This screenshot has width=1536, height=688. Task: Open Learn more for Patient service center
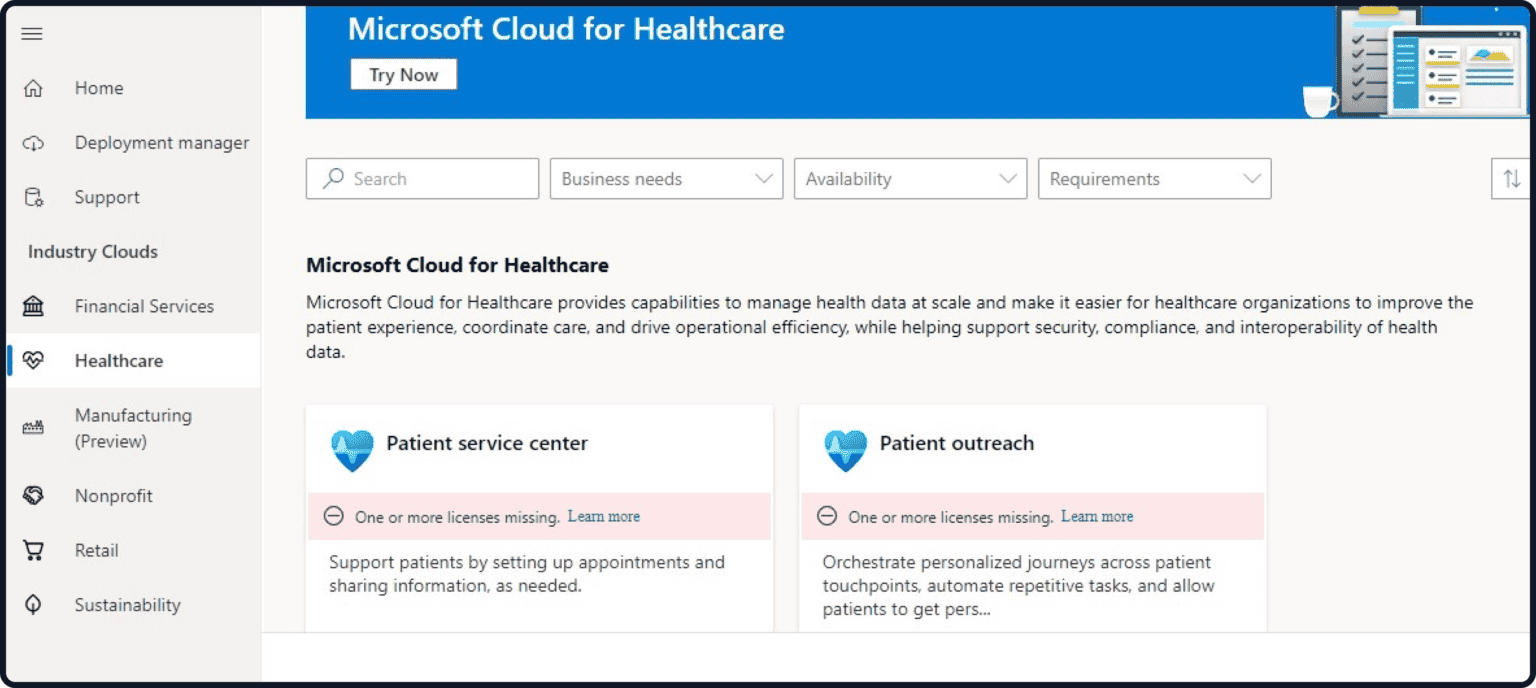pos(603,515)
